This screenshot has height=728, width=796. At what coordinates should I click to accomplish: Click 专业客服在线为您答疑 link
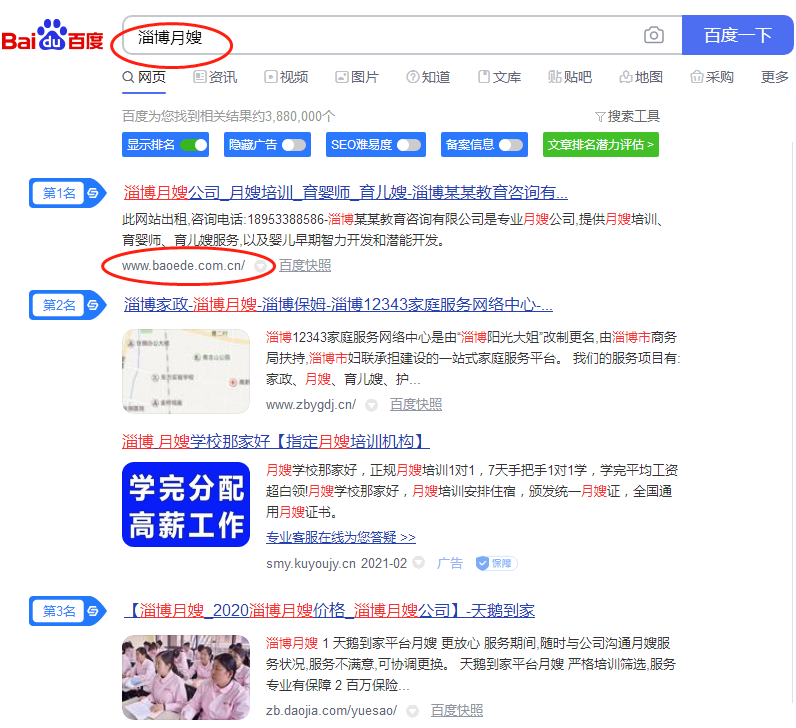(341, 537)
